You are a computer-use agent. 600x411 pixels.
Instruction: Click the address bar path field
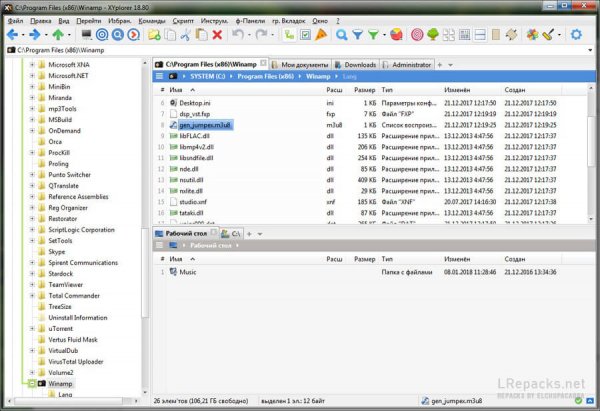click(297, 50)
